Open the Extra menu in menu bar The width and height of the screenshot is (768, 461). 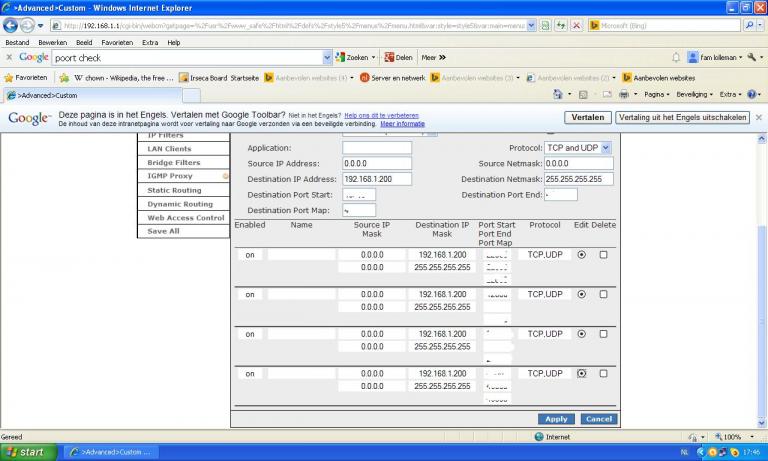150,43
